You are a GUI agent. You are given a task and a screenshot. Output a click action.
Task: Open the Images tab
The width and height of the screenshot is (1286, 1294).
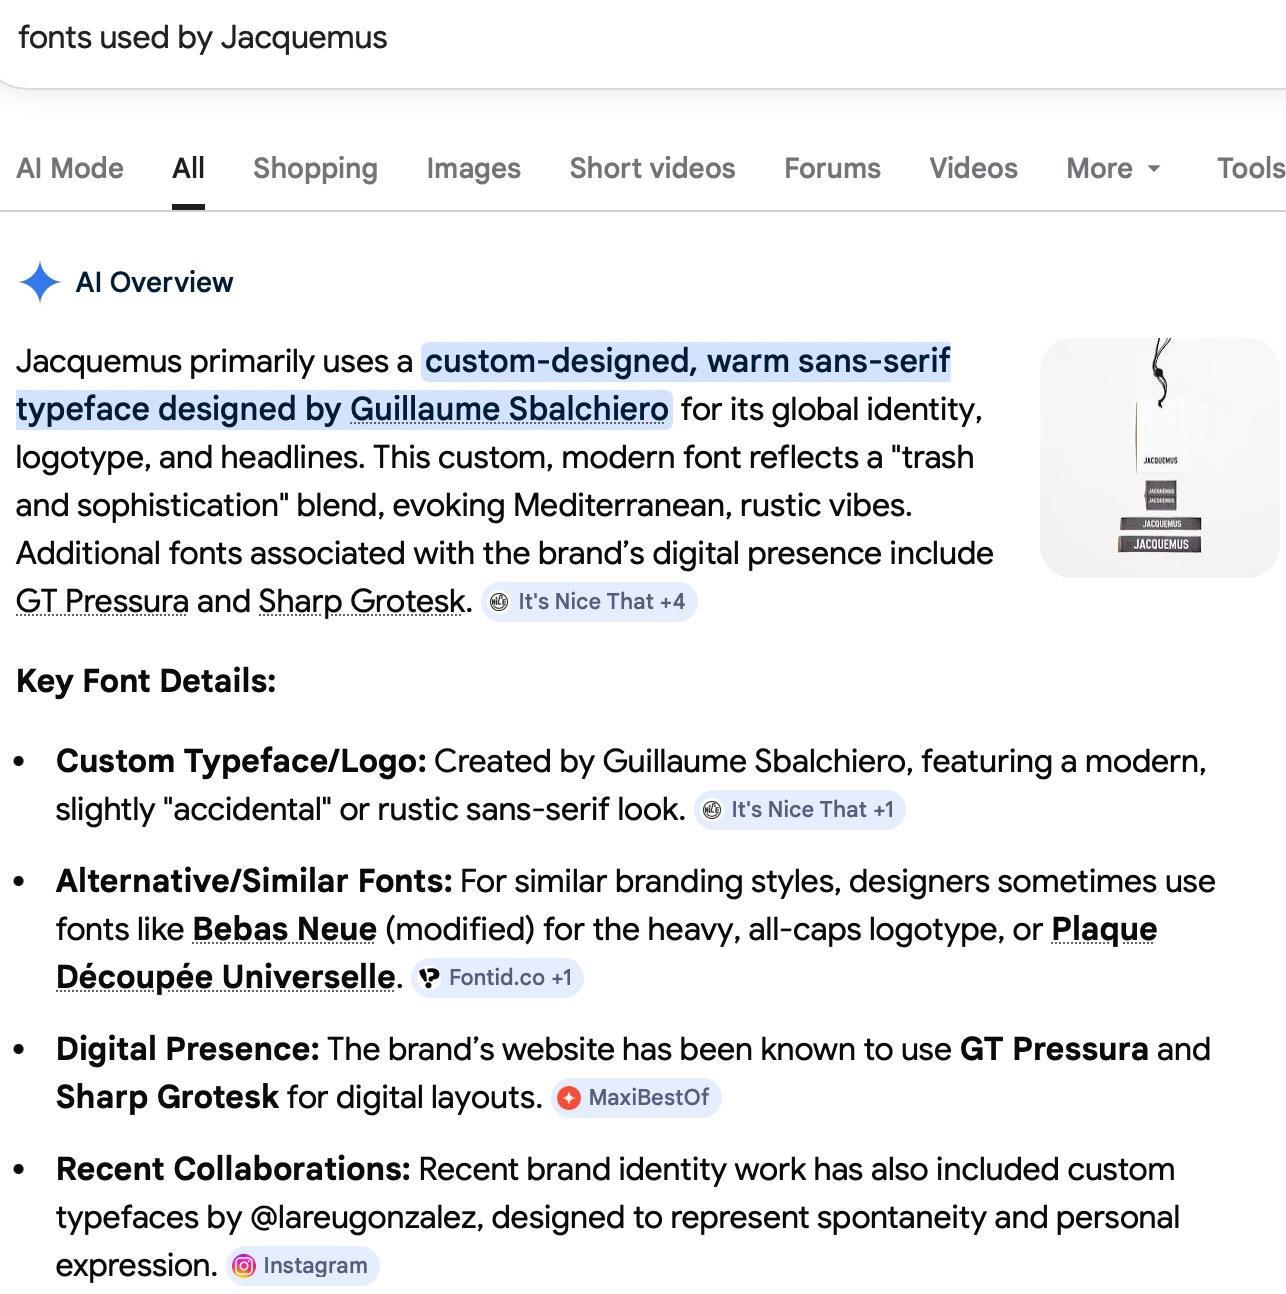pos(473,168)
